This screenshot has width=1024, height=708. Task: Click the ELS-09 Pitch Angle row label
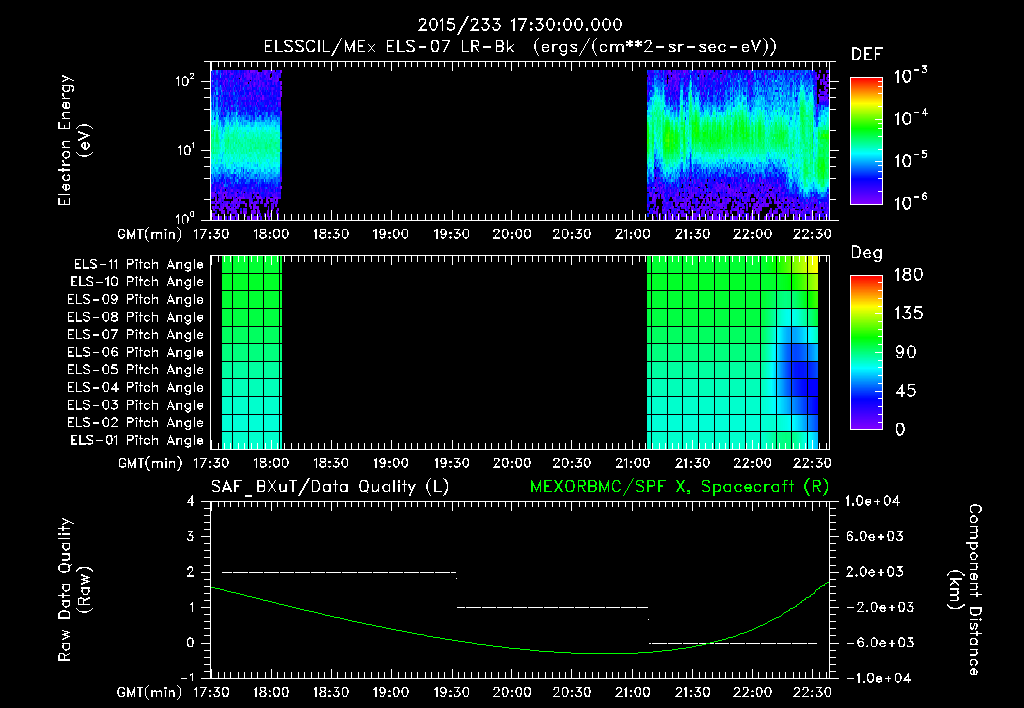coord(136,300)
